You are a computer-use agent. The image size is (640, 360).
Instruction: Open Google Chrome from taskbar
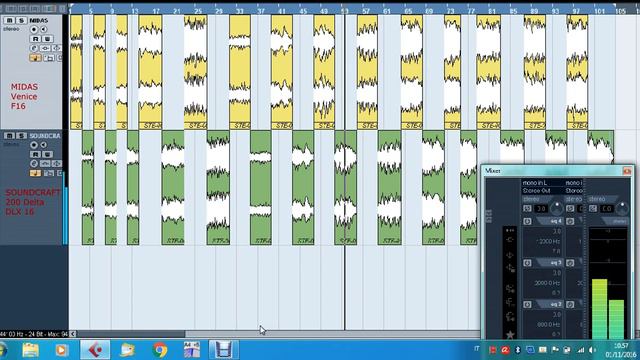[160, 350]
